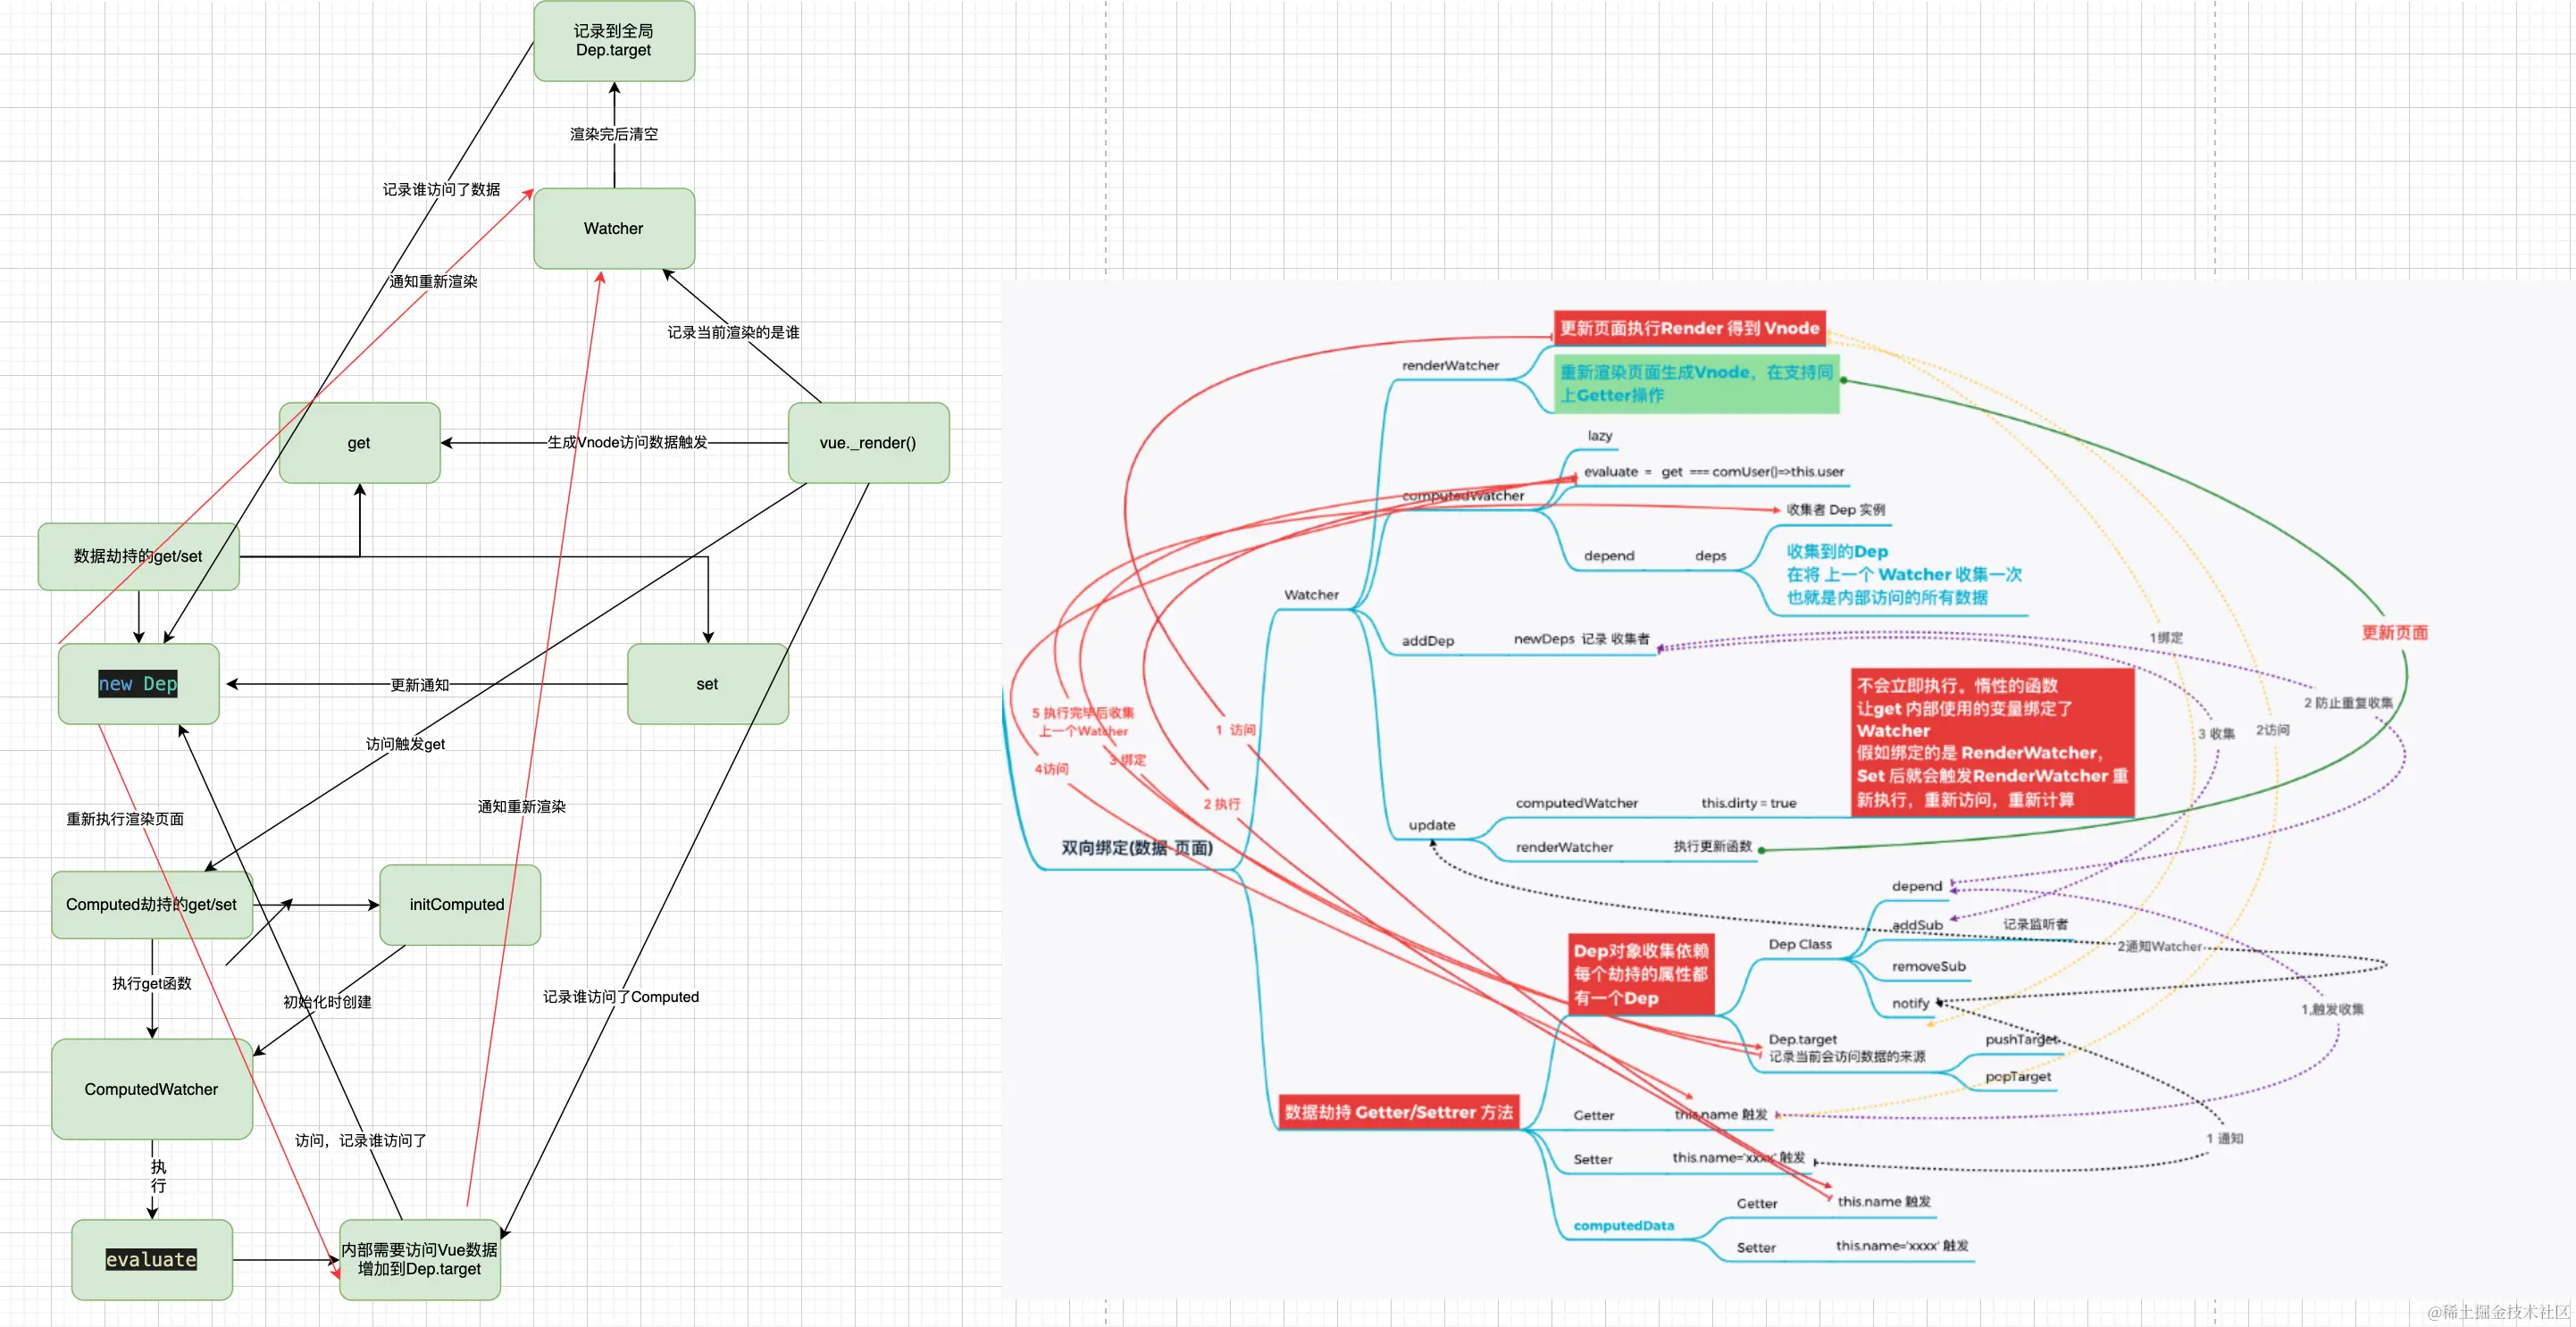Select the evaluate node
This screenshot has height=1327, width=2576.
[x=151, y=1260]
